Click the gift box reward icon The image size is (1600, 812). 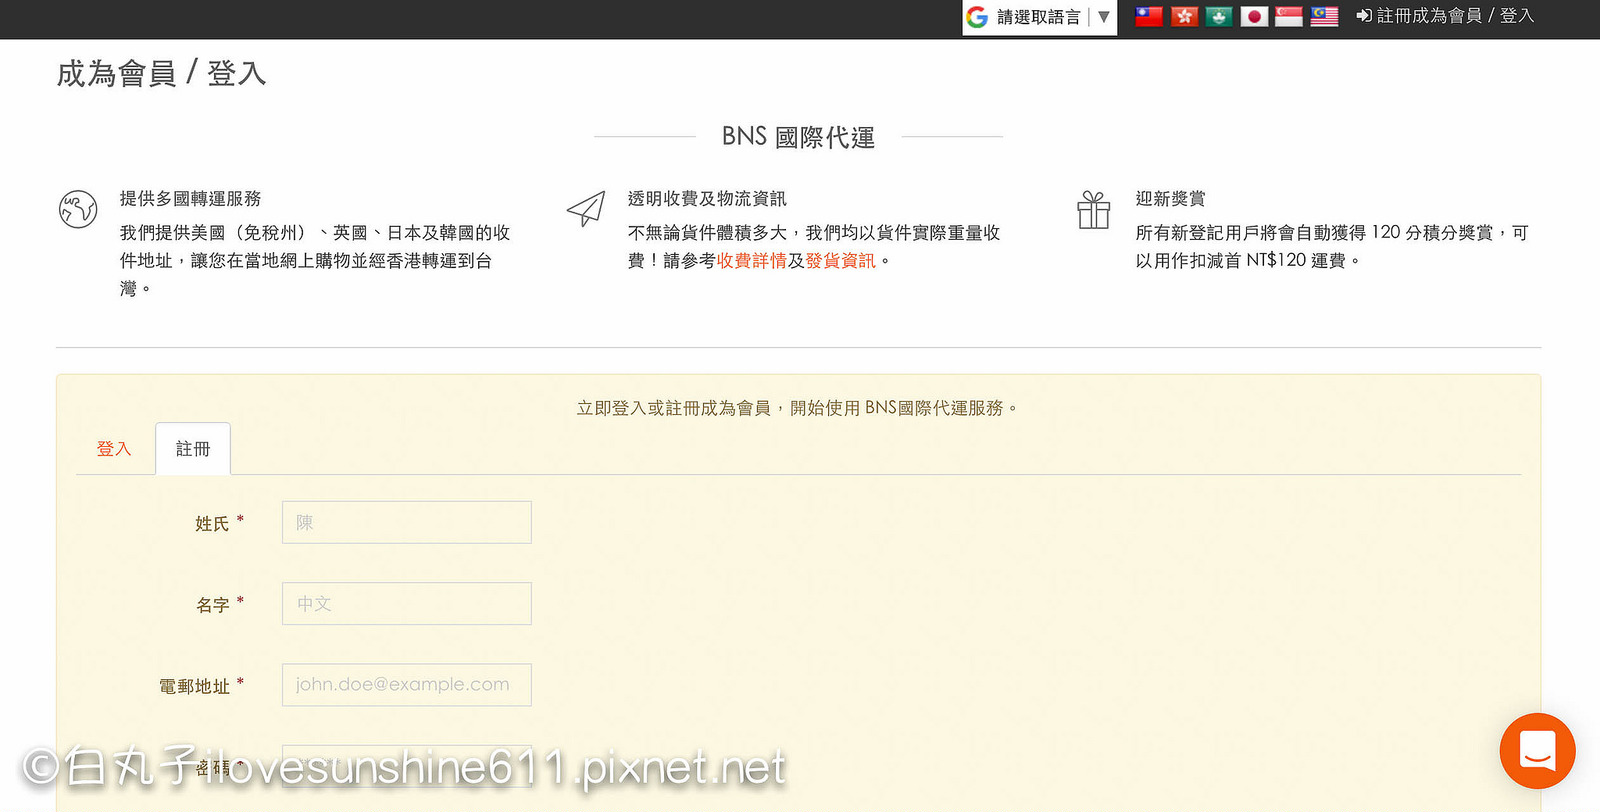coord(1093,210)
